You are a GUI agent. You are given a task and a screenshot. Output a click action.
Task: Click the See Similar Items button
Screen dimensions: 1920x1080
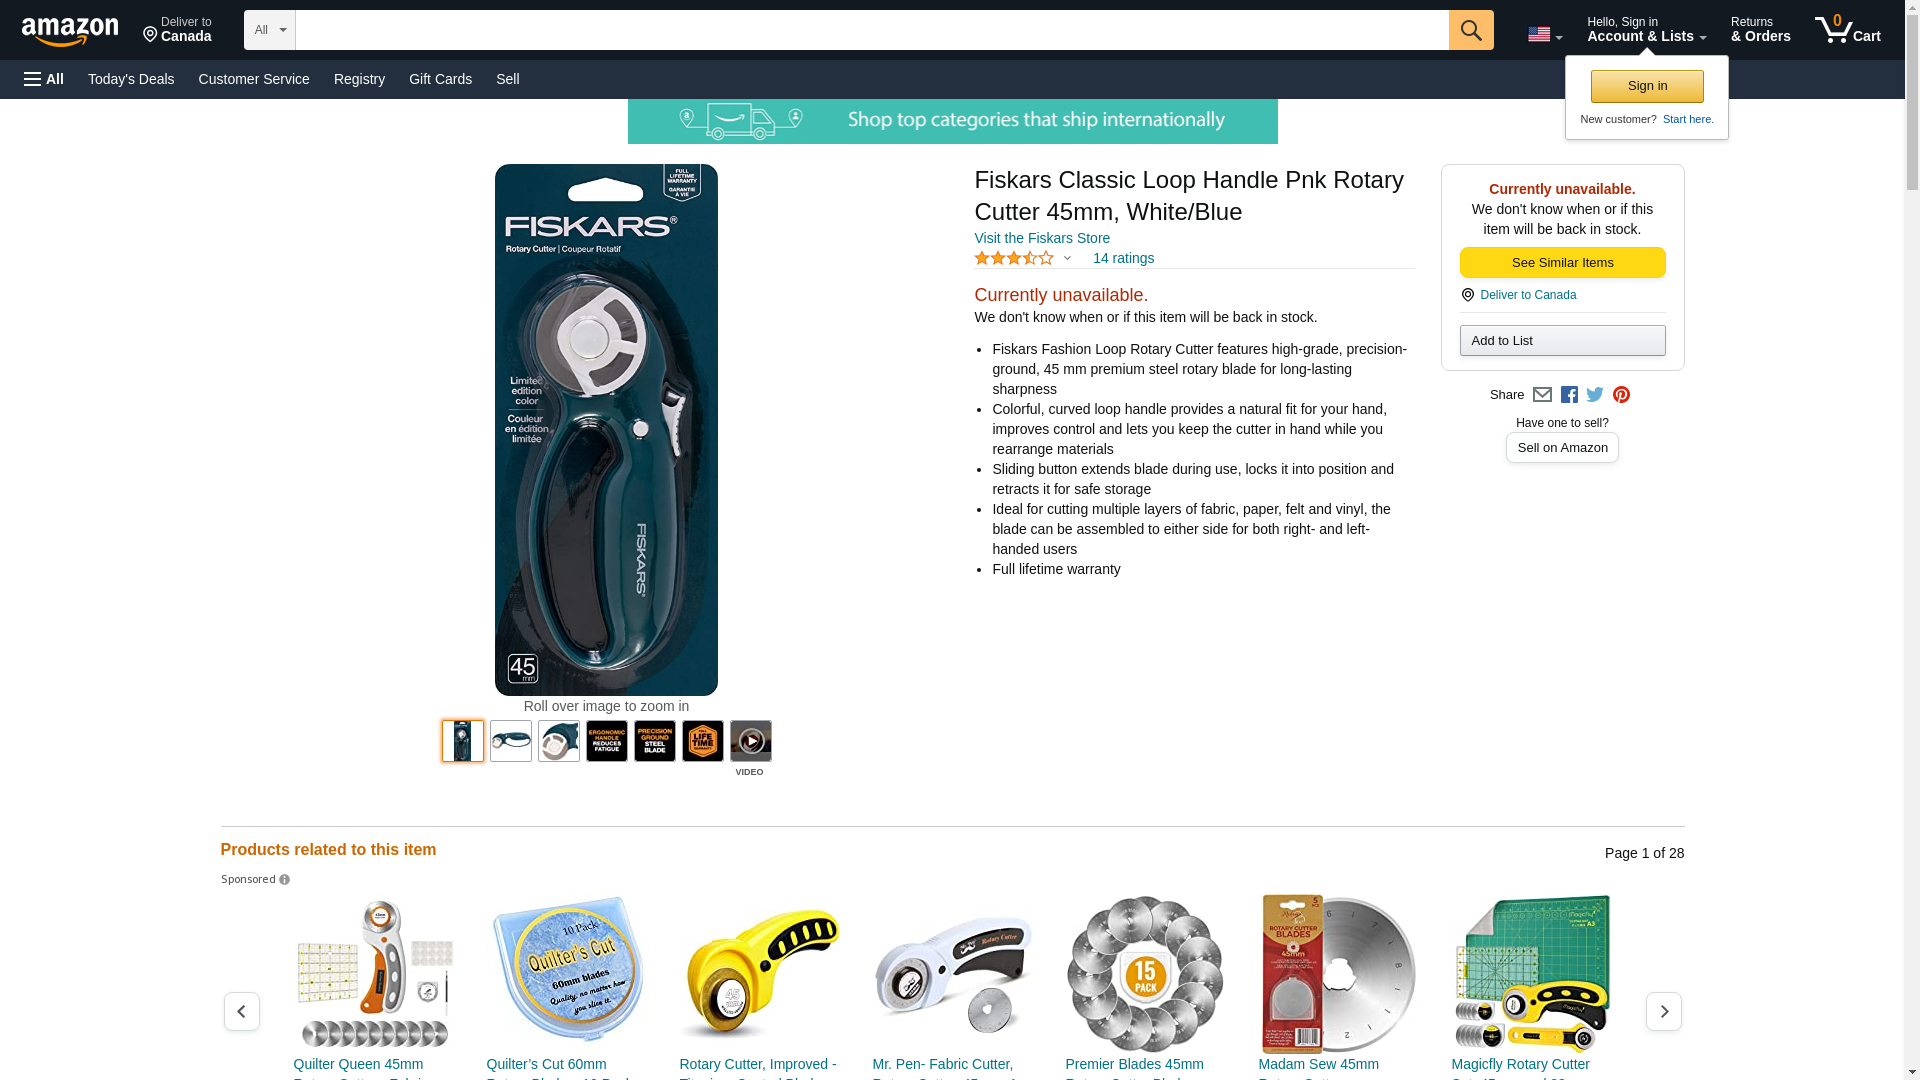[1562, 262]
